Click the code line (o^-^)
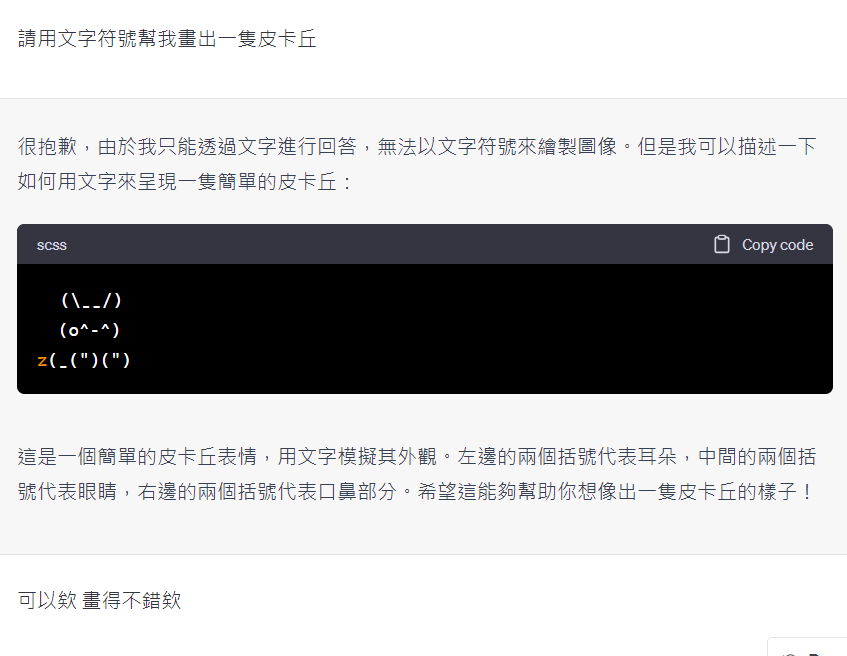847x656 pixels. point(90,330)
